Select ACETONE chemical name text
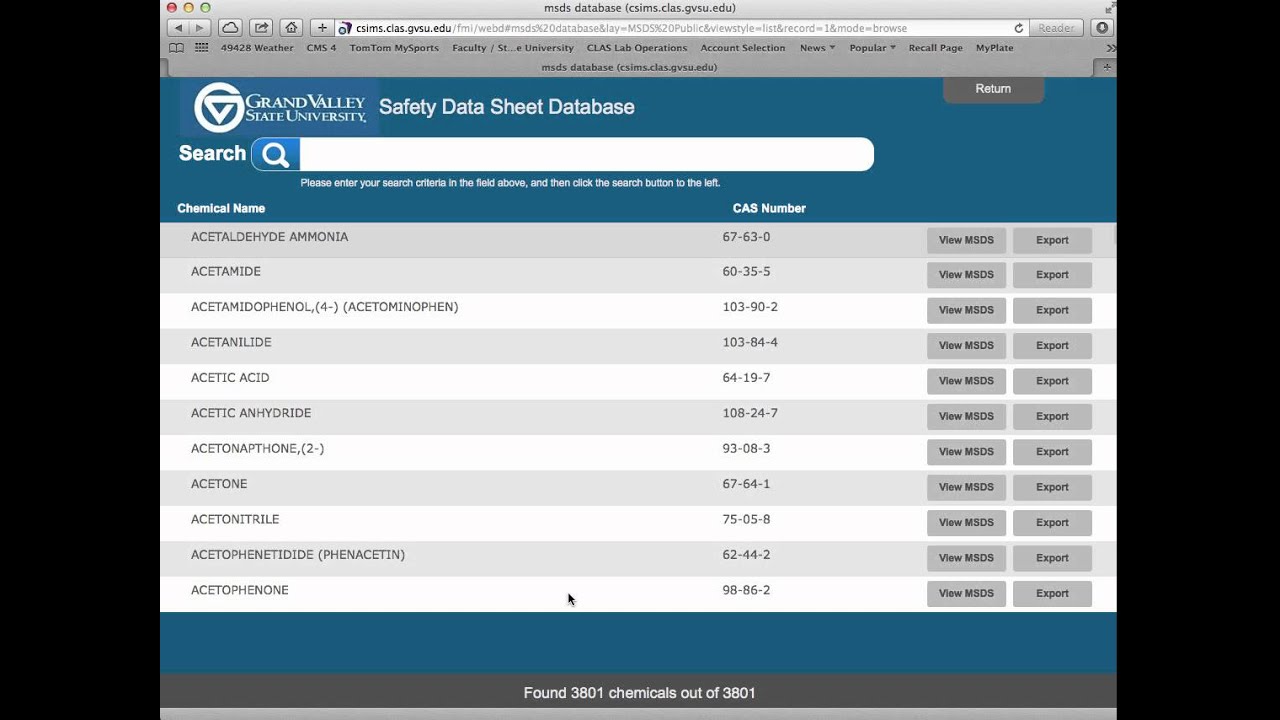The image size is (1280, 720). [x=219, y=484]
